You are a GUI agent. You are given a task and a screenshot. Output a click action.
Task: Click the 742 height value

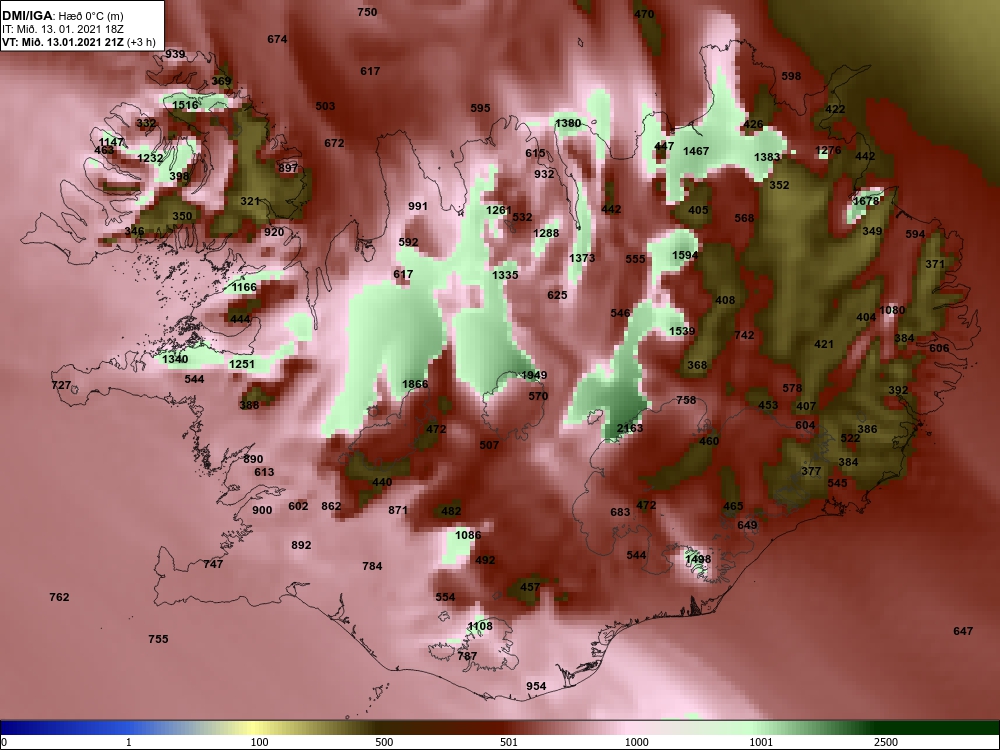coord(744,335)
